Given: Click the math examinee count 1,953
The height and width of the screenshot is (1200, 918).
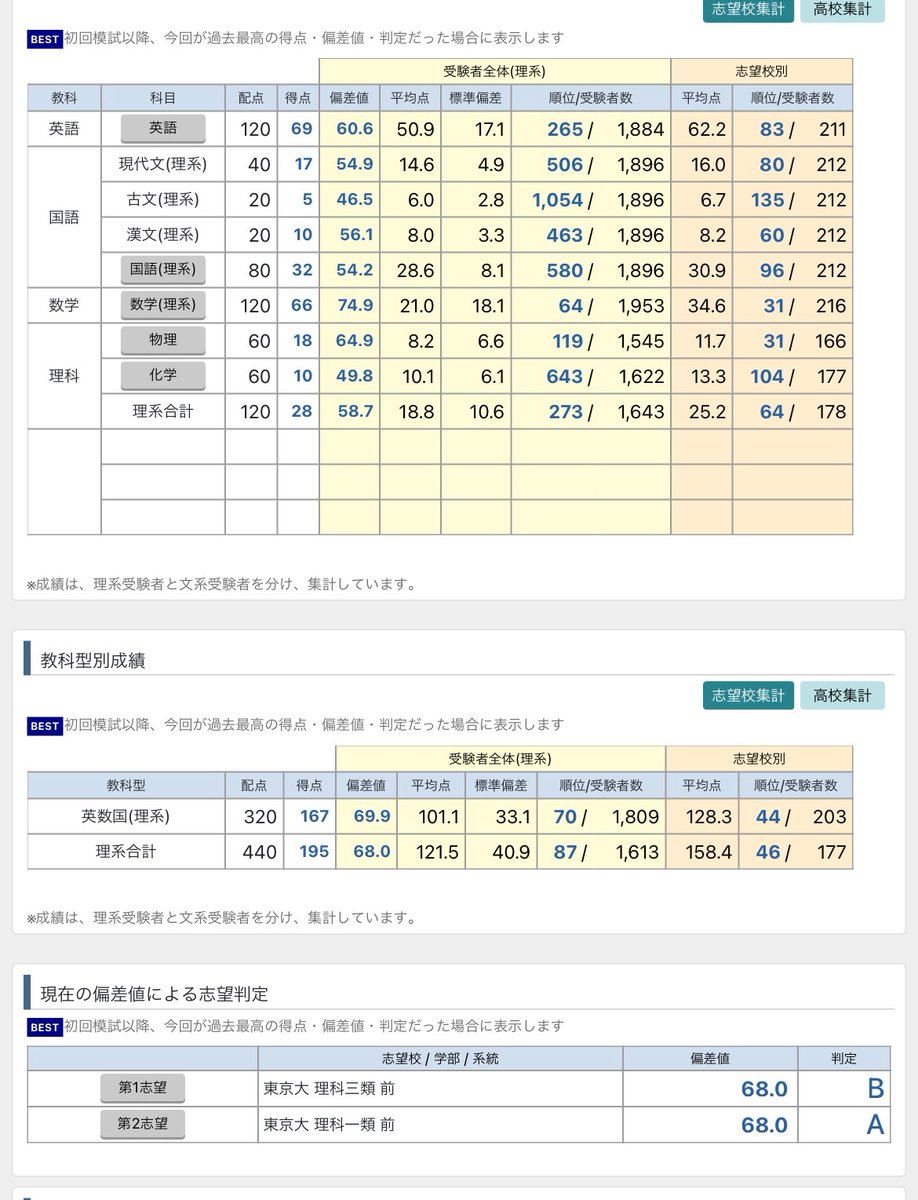Looking at the screenshot, I should (x=640, y=305).
